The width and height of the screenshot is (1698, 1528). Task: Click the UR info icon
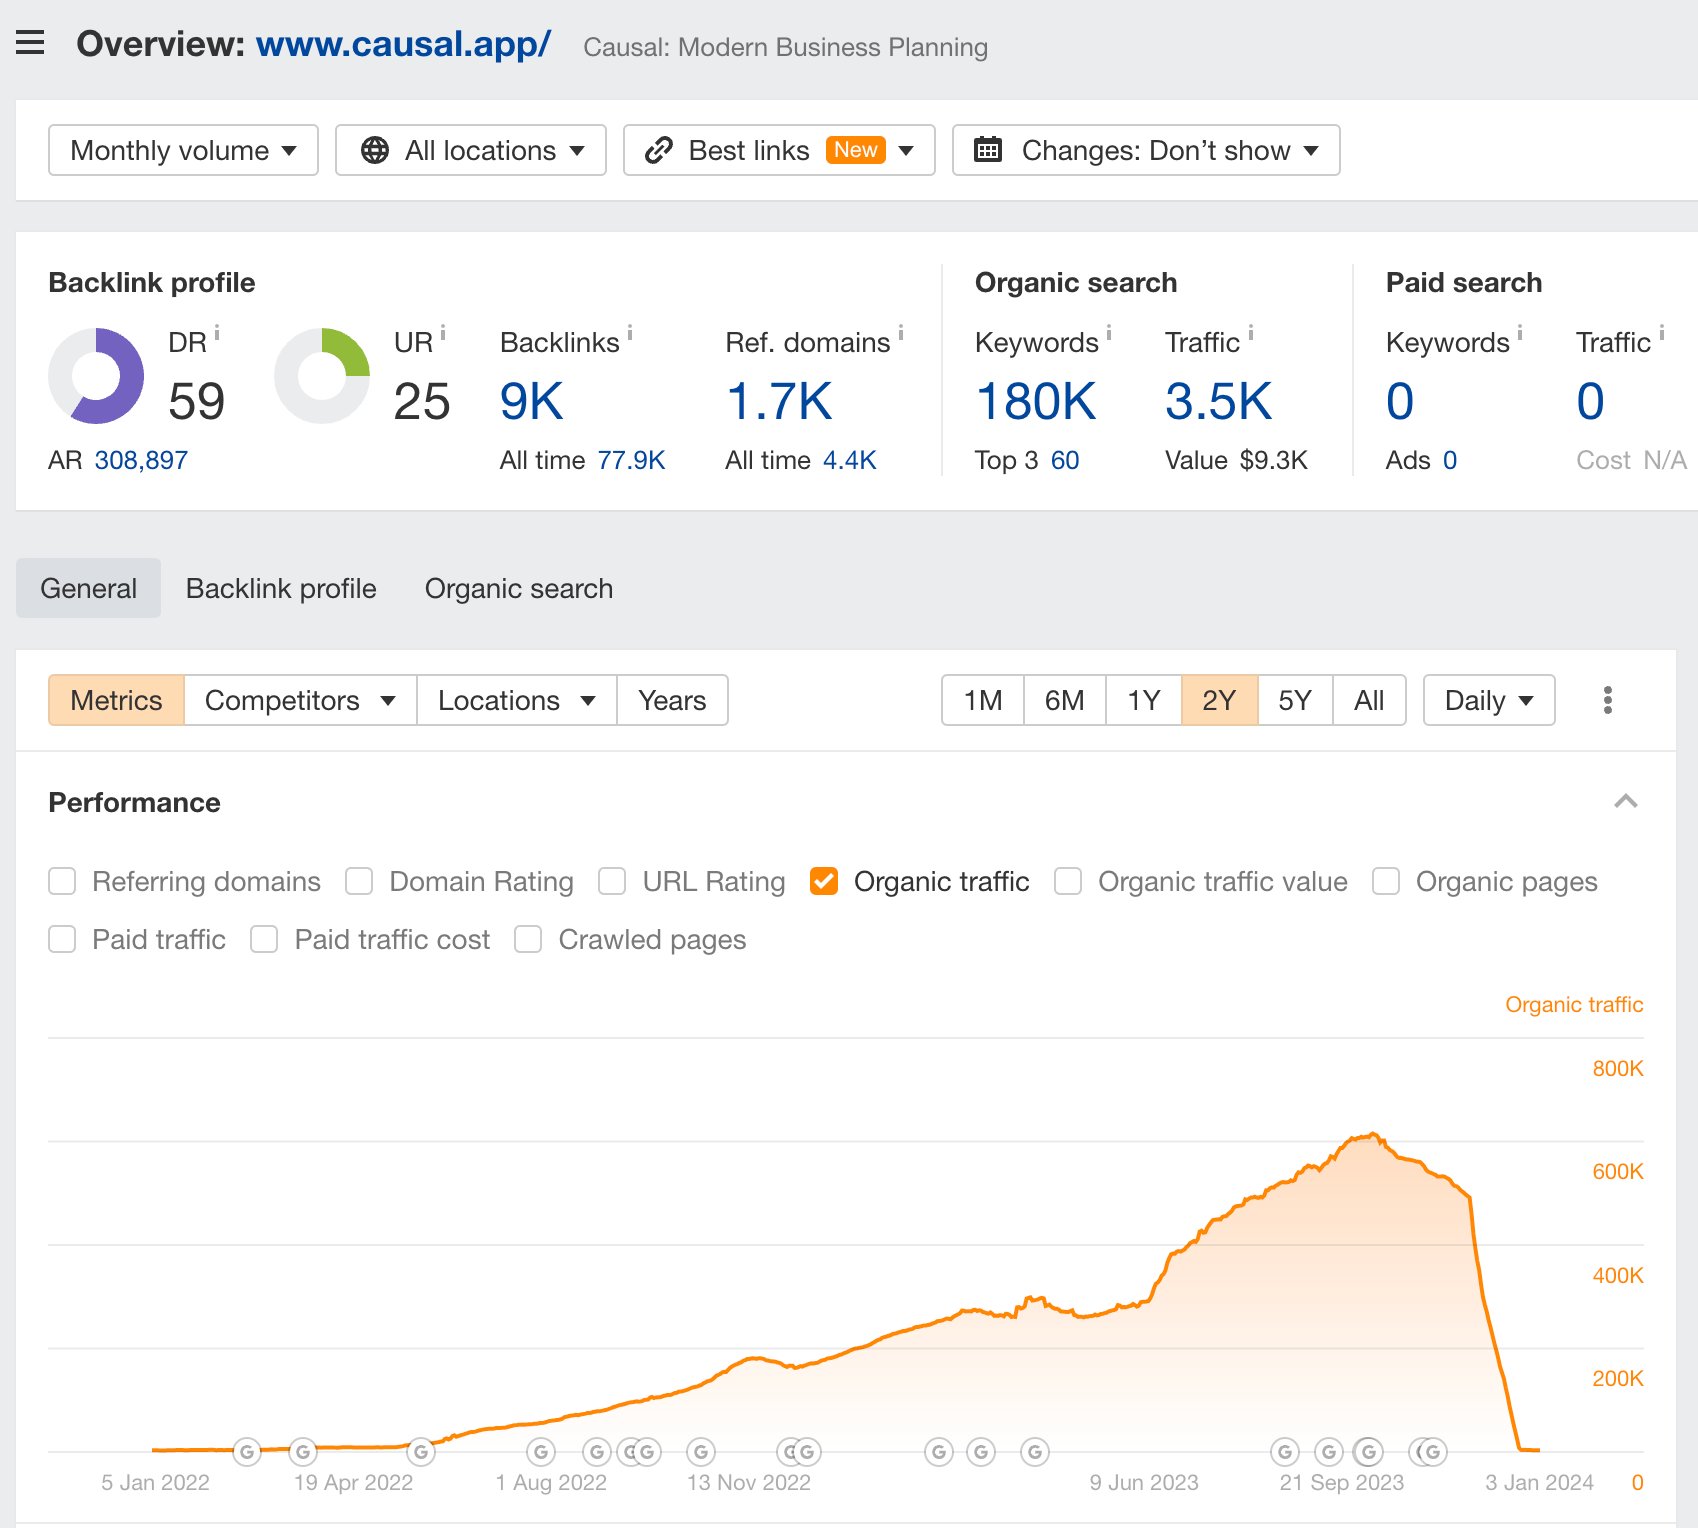(x=443, y=332)
